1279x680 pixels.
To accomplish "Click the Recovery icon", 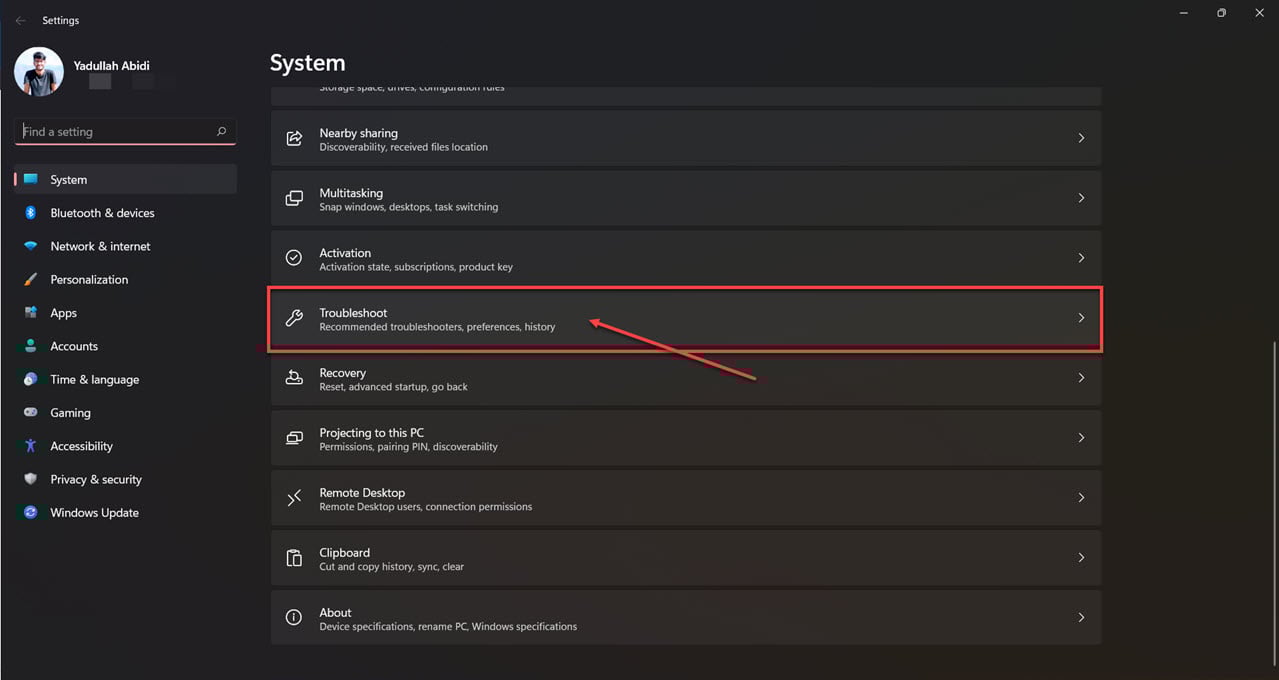I will click(294, 378).
